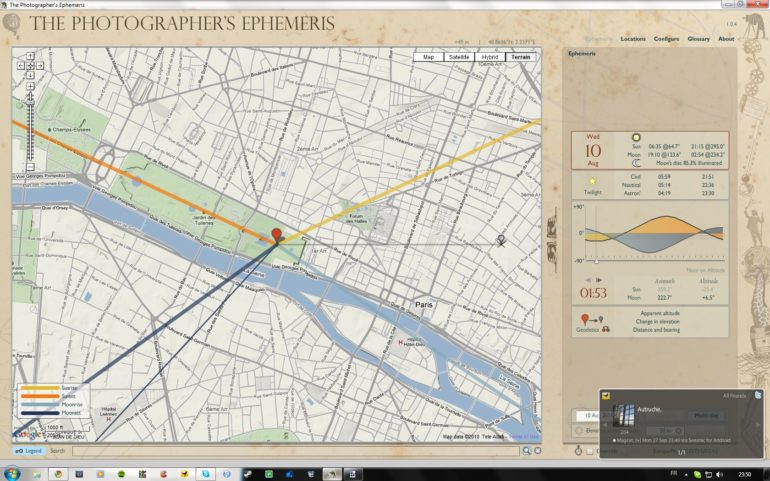
Task: Click the magnifier search icon below map
Action: click(526, 451)
